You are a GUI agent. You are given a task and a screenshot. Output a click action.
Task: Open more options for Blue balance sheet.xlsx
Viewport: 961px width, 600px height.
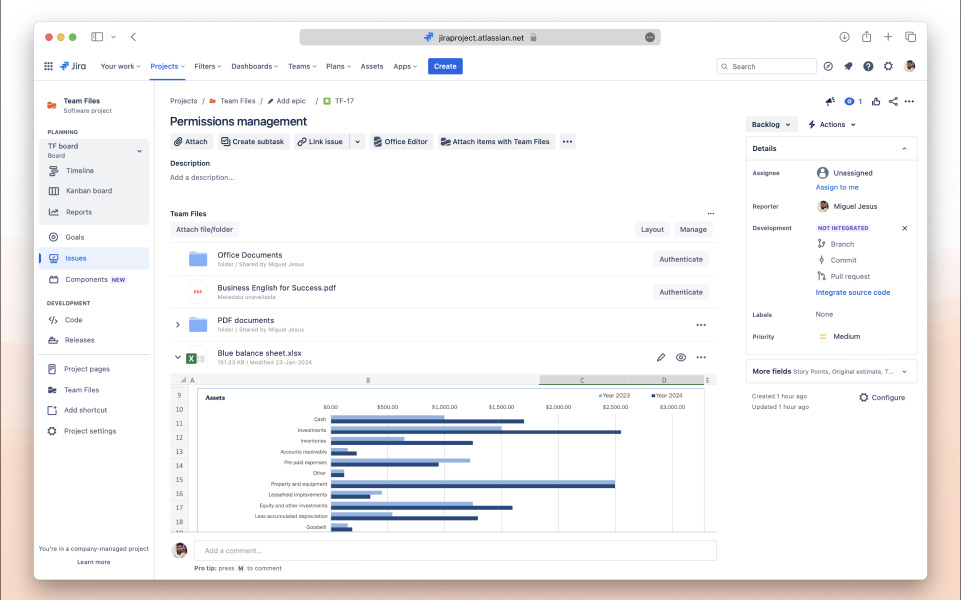pyautogui.click(x=701, y=357)
